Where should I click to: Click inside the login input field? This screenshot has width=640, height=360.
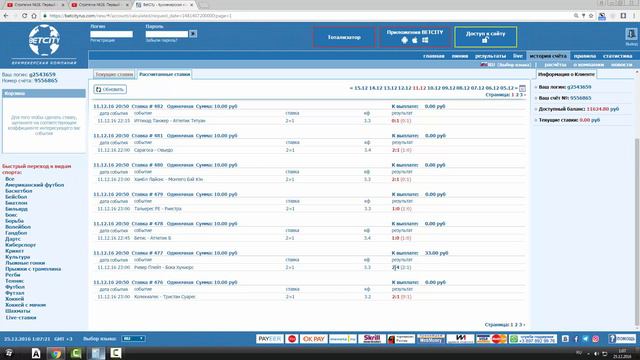coord(111,34)
